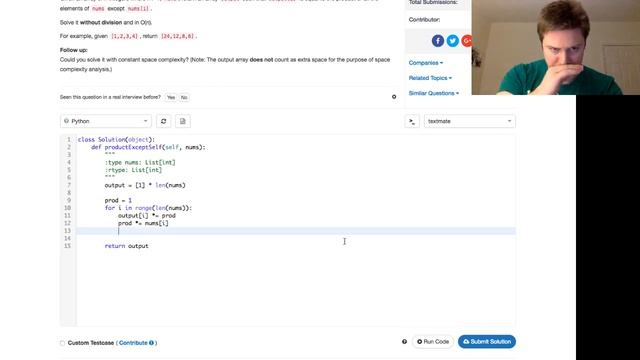Share via the Google Plus icon
The height and width of the screenshot is (360, 640).
pos(467,41)
